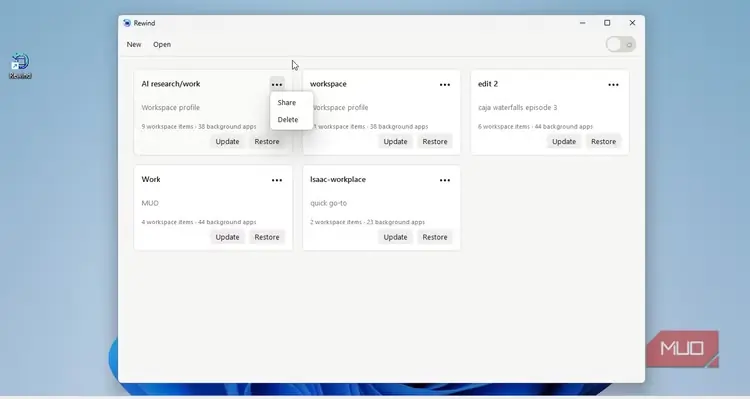Close the AI research/work three-dot menu button
Screen dimensions: 750x399
coord(277,84)
